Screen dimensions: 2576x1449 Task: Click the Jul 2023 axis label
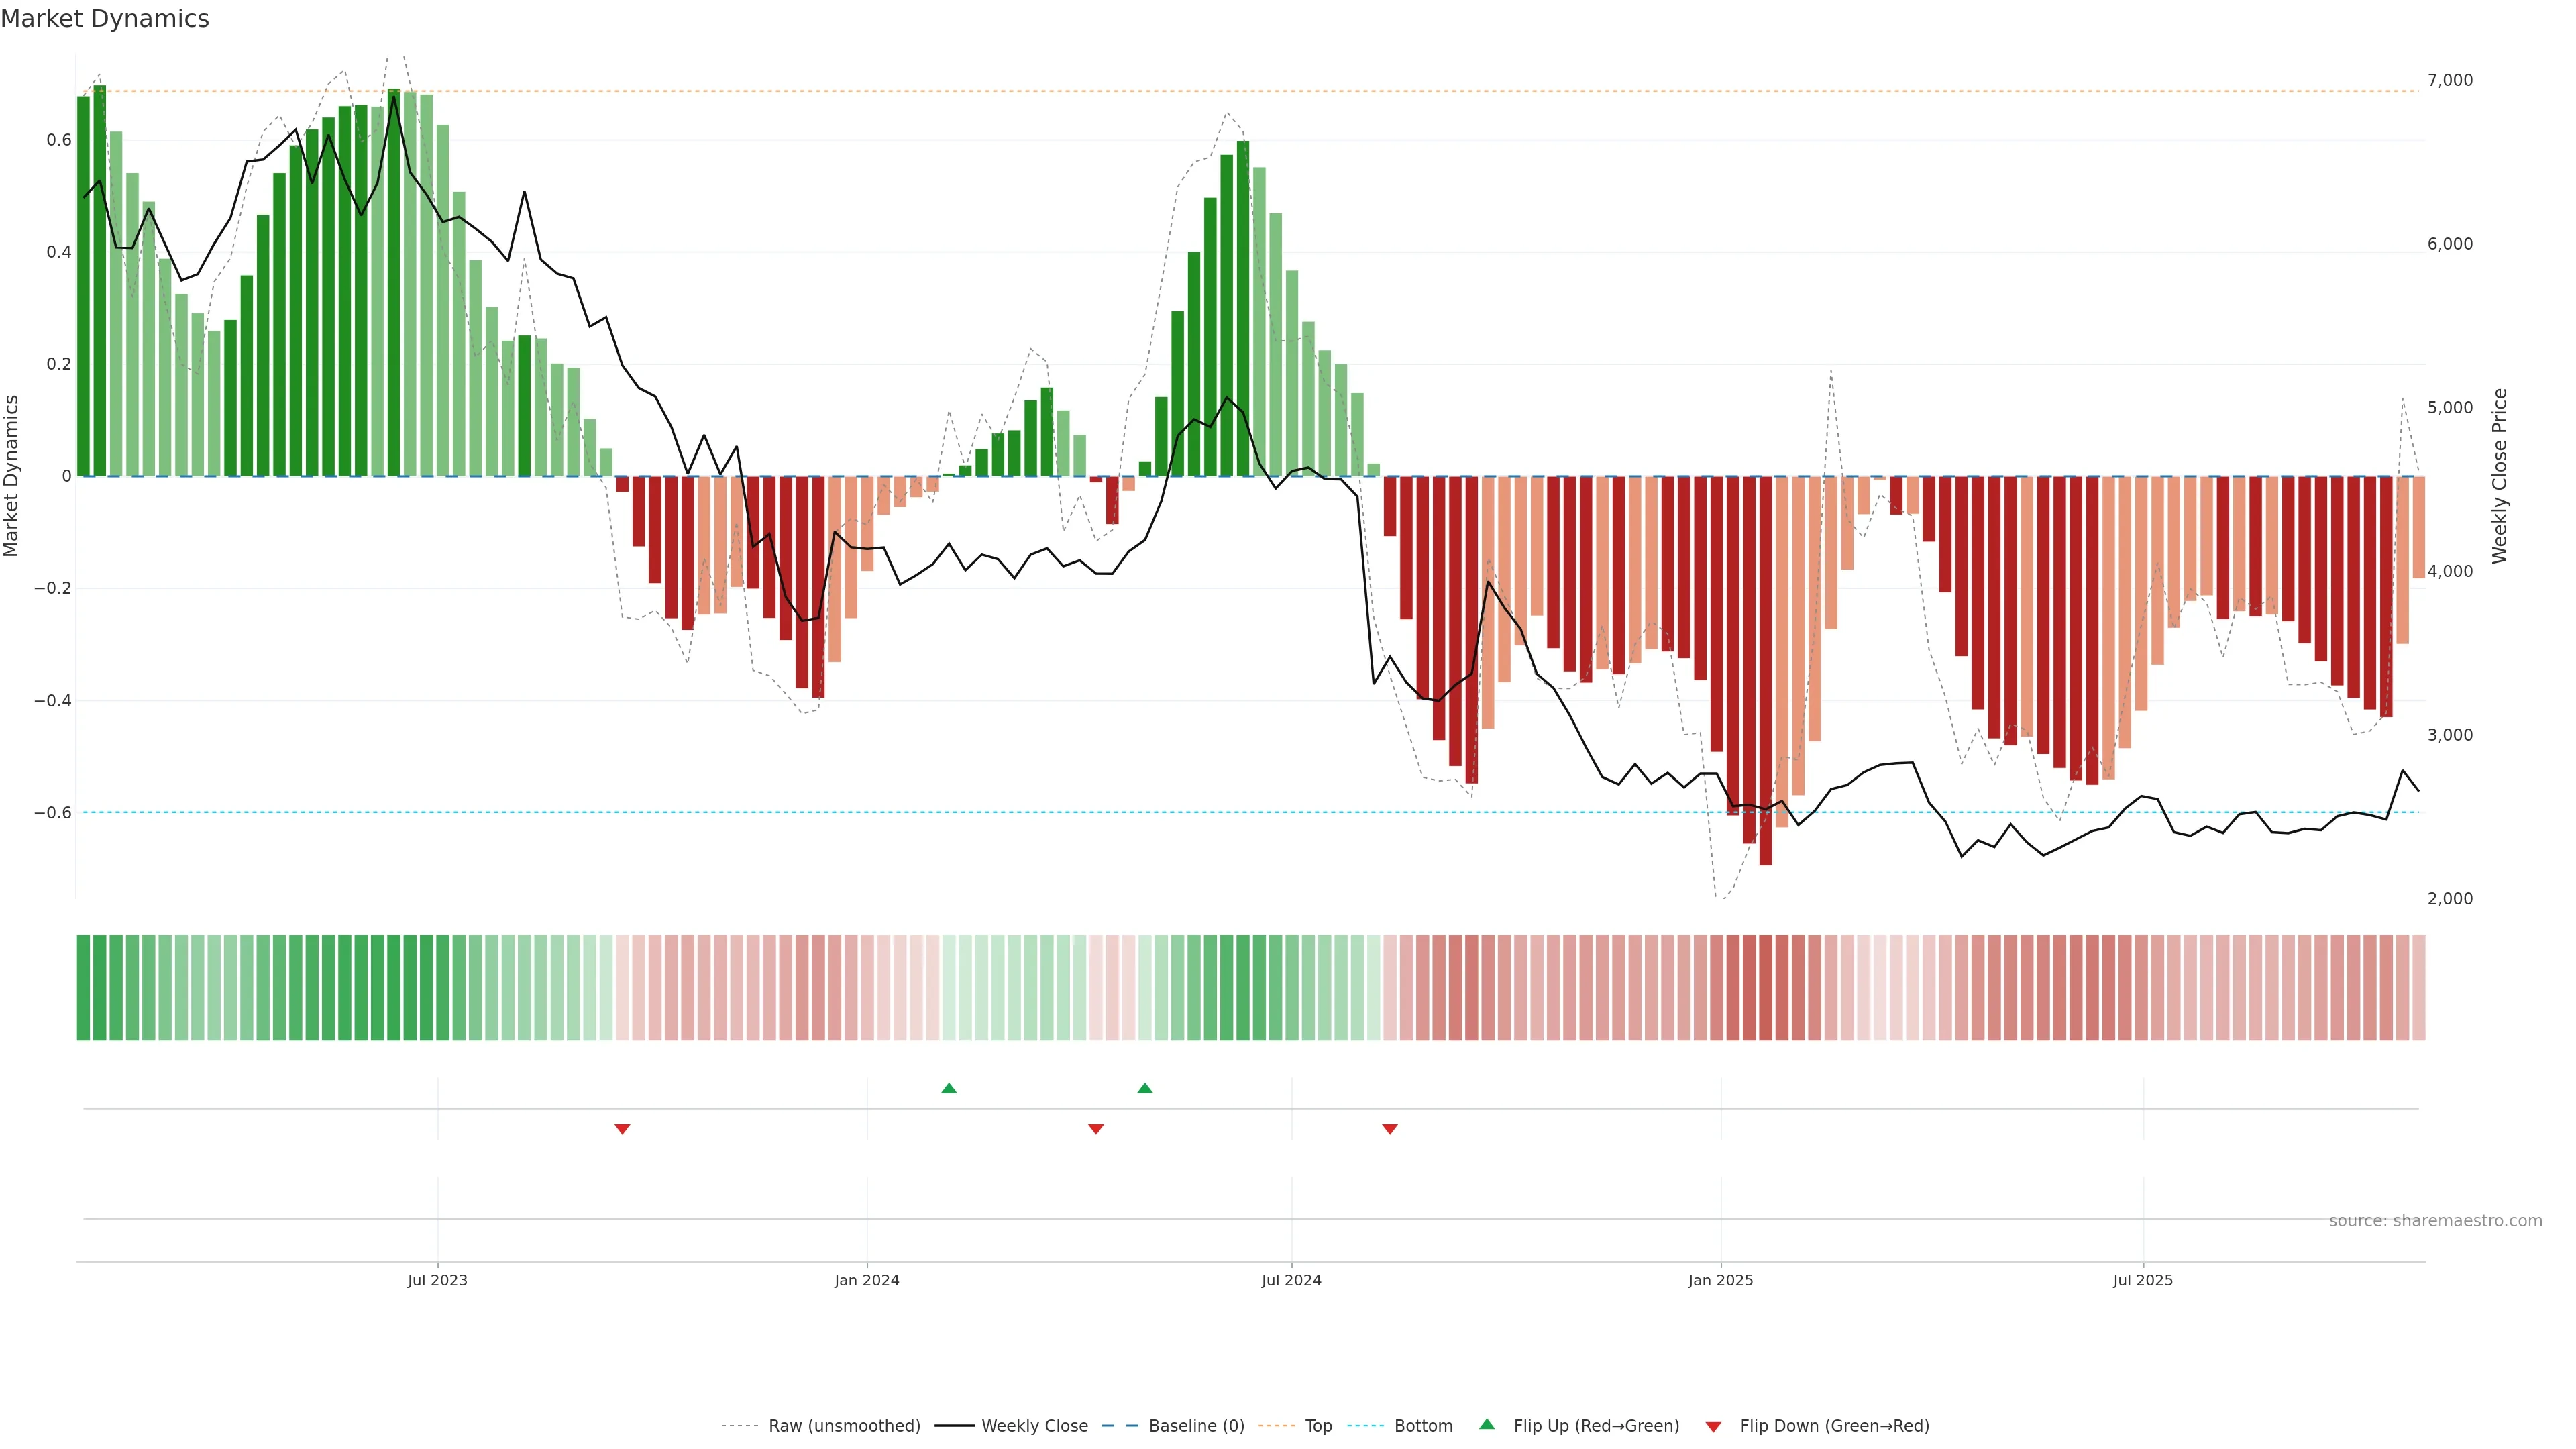tap(437, 1280)
